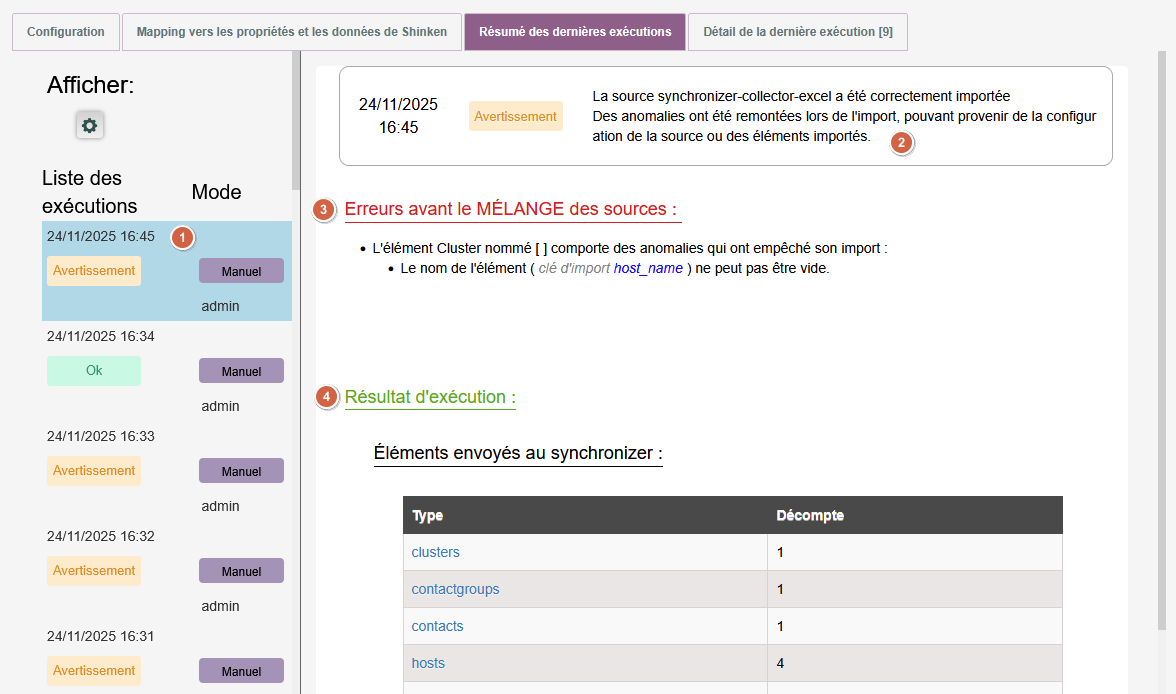Click Avertissement badge in the top summary box

point(515,116)
